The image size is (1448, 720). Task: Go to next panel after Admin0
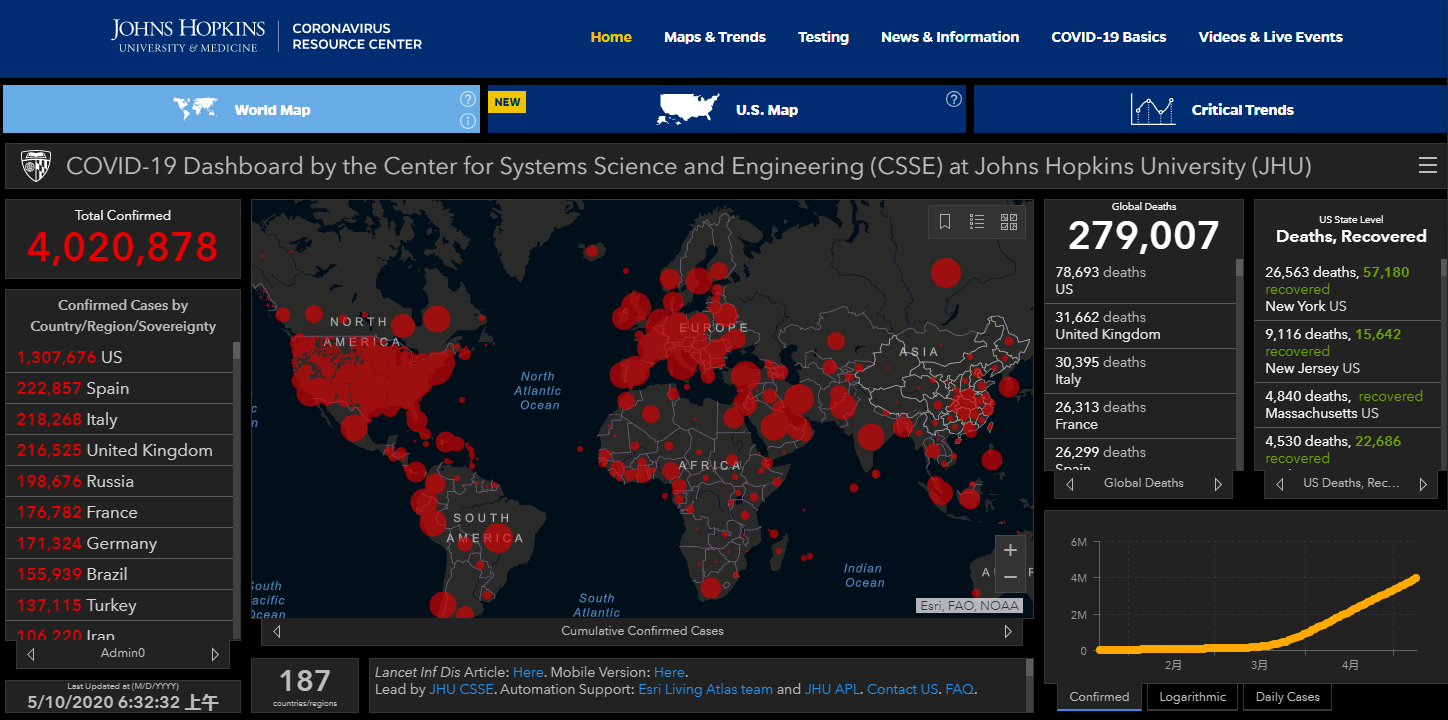point(215,654)
